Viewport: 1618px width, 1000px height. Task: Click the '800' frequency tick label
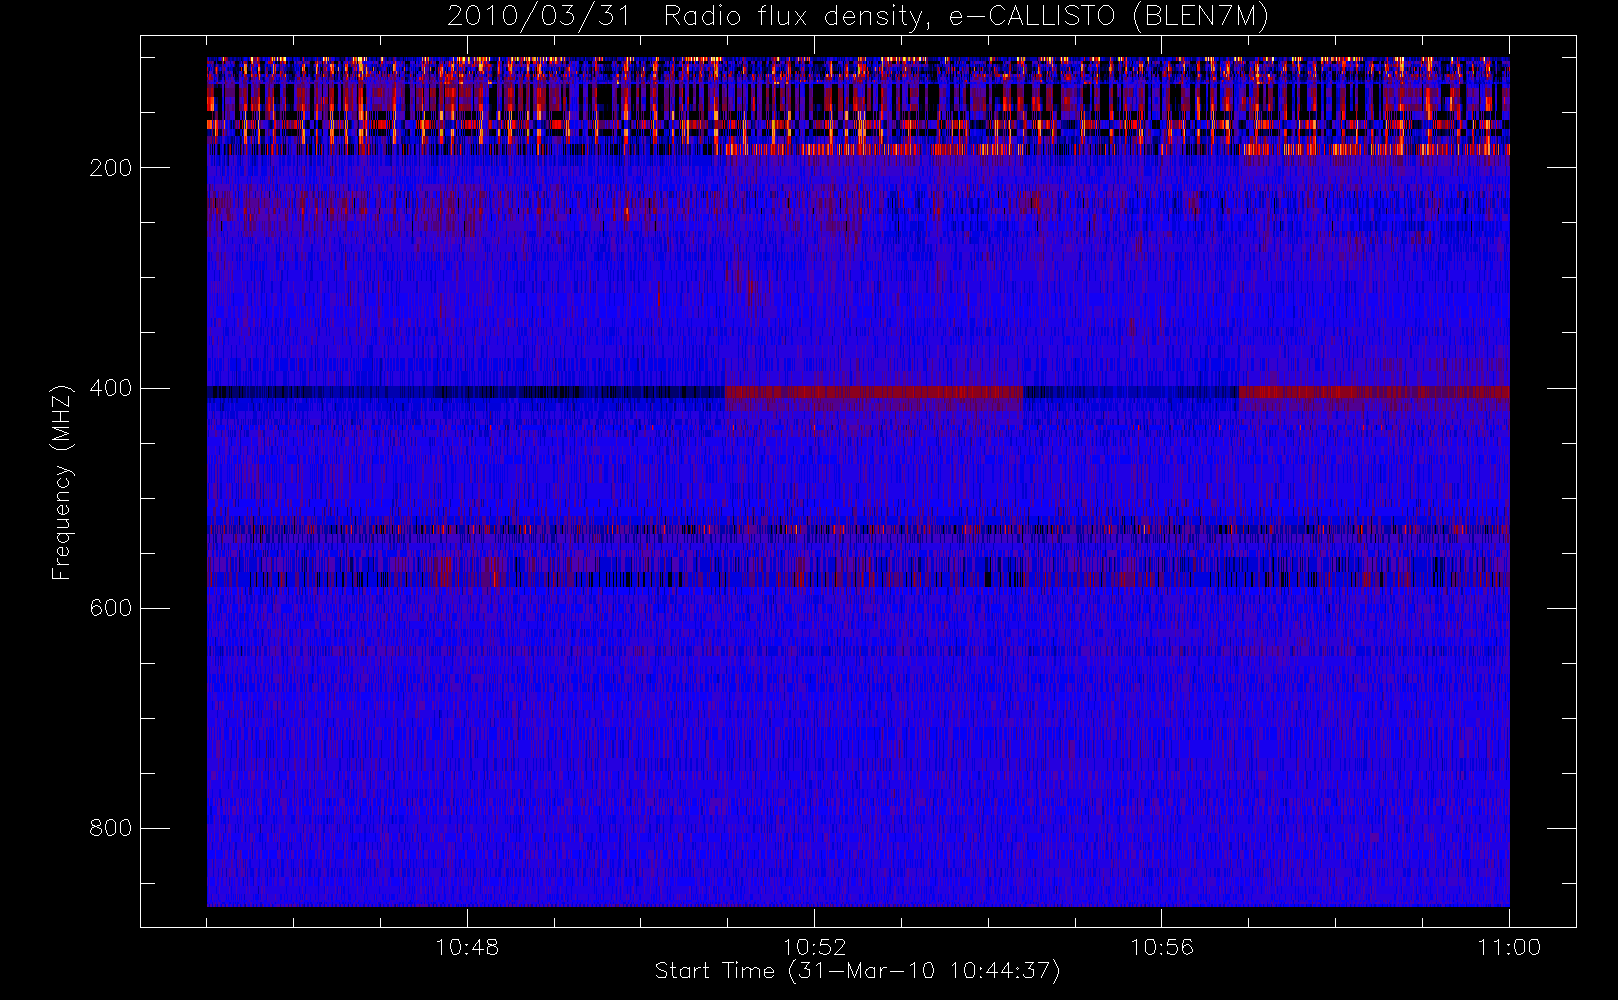tap(111, 828)
